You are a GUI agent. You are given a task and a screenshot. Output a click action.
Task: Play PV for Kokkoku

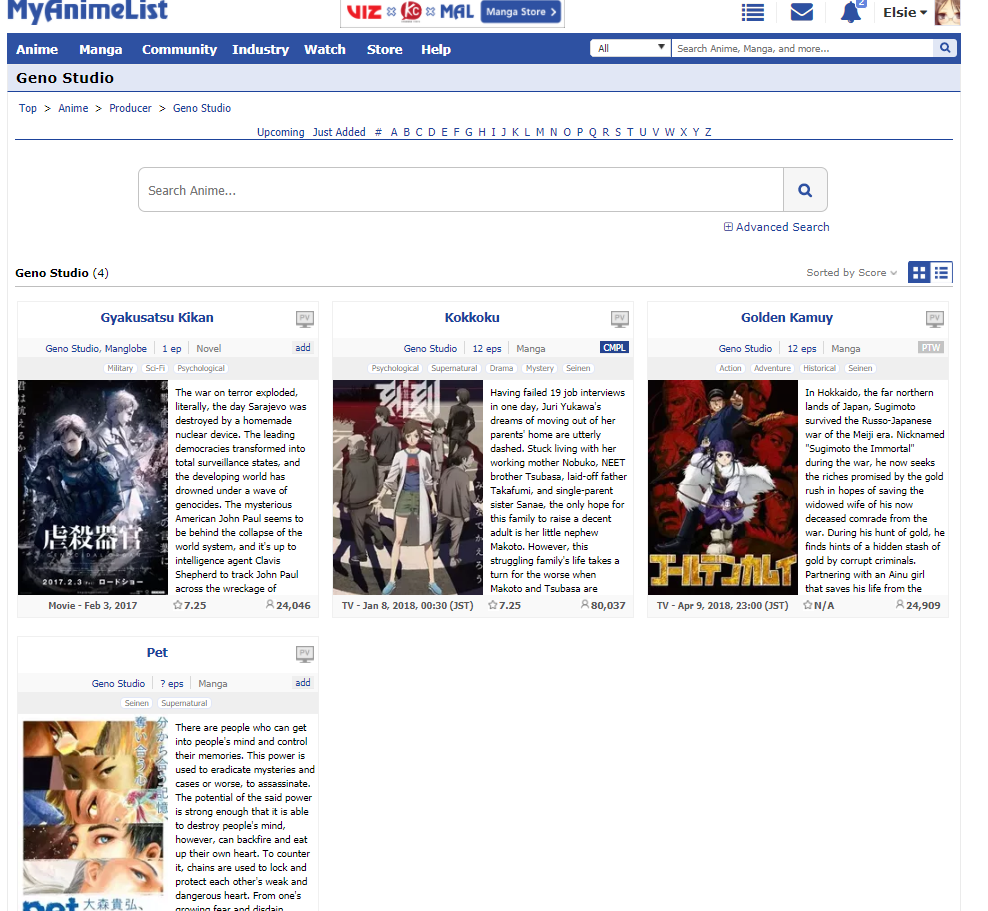click(620, 319)
